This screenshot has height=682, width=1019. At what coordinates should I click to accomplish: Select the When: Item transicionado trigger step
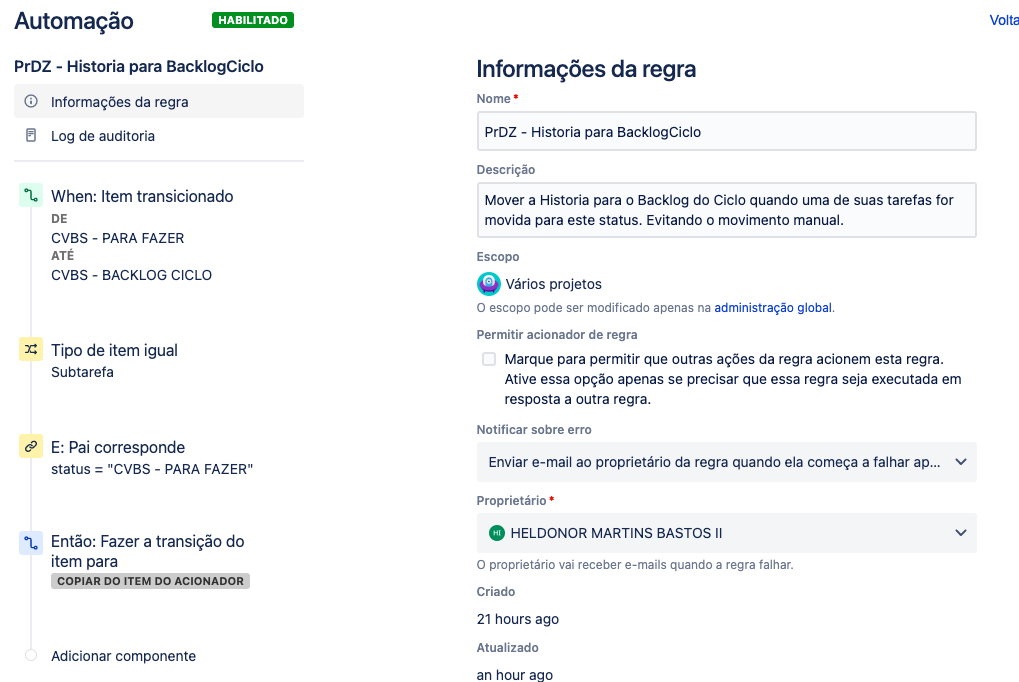(142, 196)
